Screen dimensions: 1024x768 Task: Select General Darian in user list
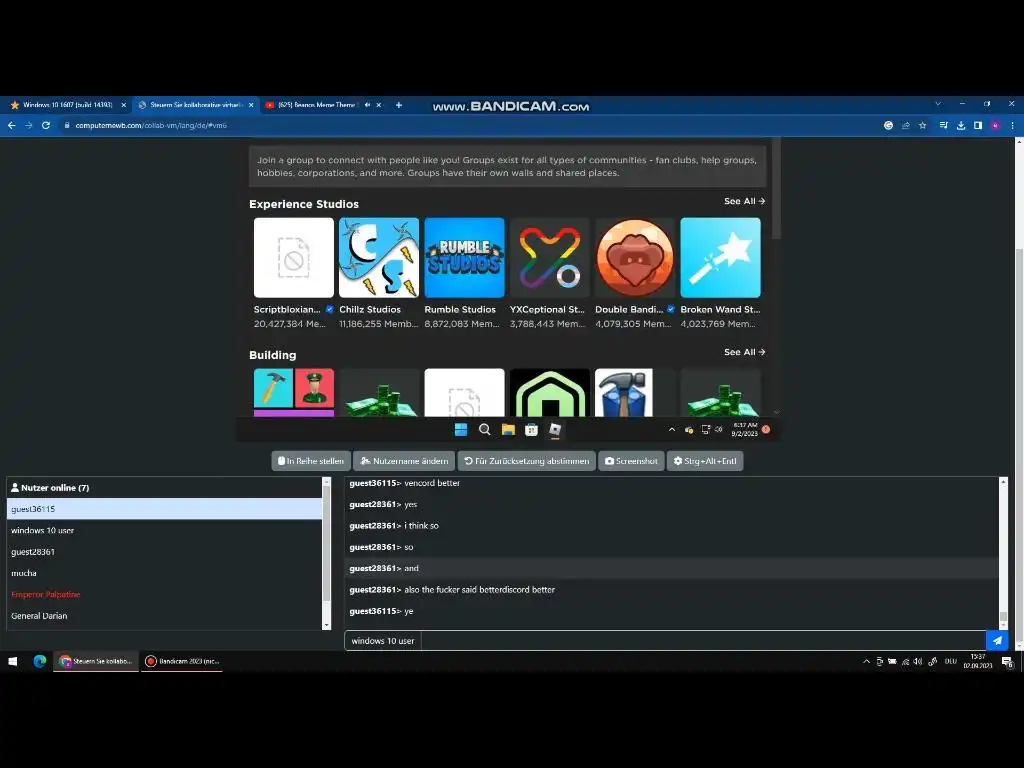click(164, 616)
